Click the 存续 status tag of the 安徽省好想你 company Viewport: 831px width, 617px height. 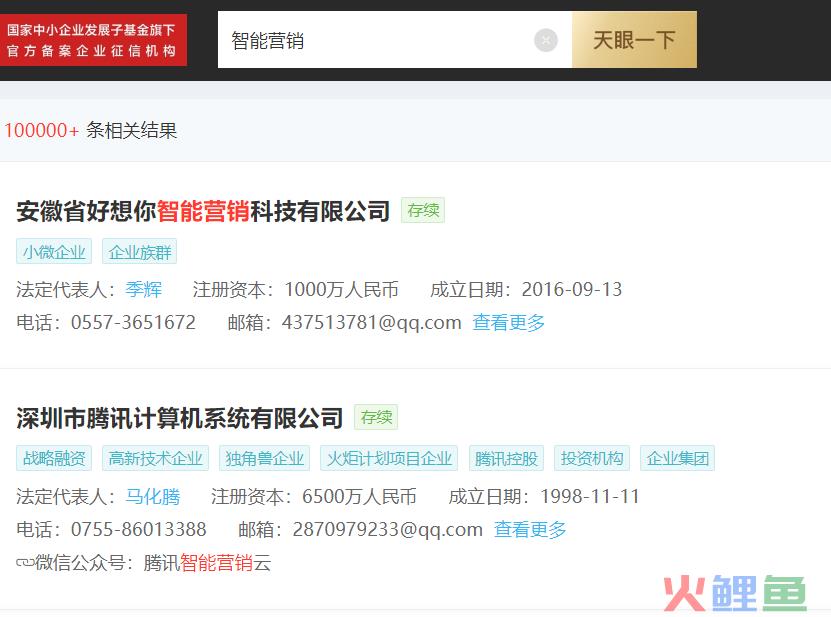click(423, 210)
